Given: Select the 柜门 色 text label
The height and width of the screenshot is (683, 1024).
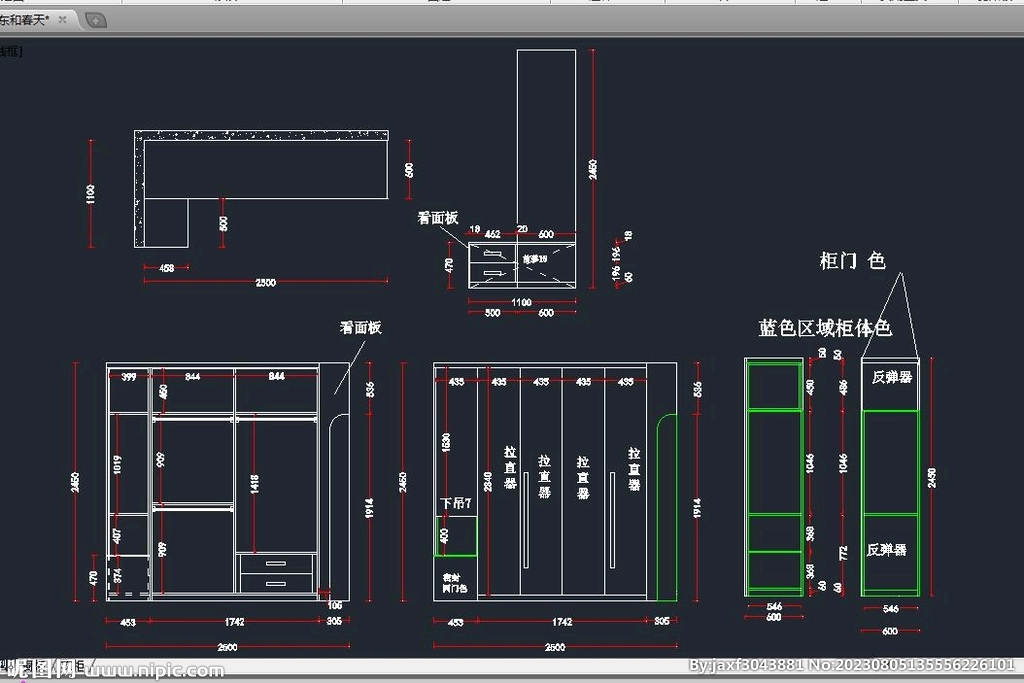Looking at the screenshot, I should (852, 261).
